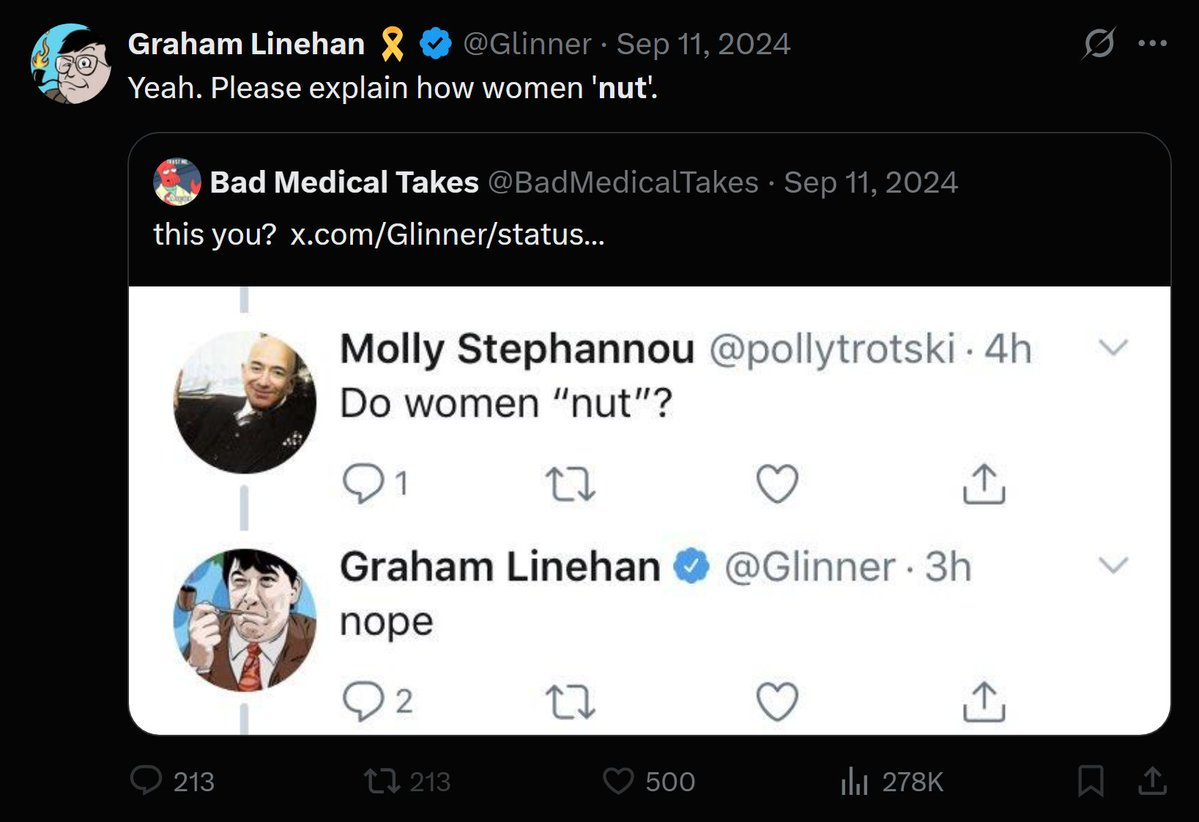
Task: Click the yellow ribbon emoji beside the name
Action: click(392, 44)
